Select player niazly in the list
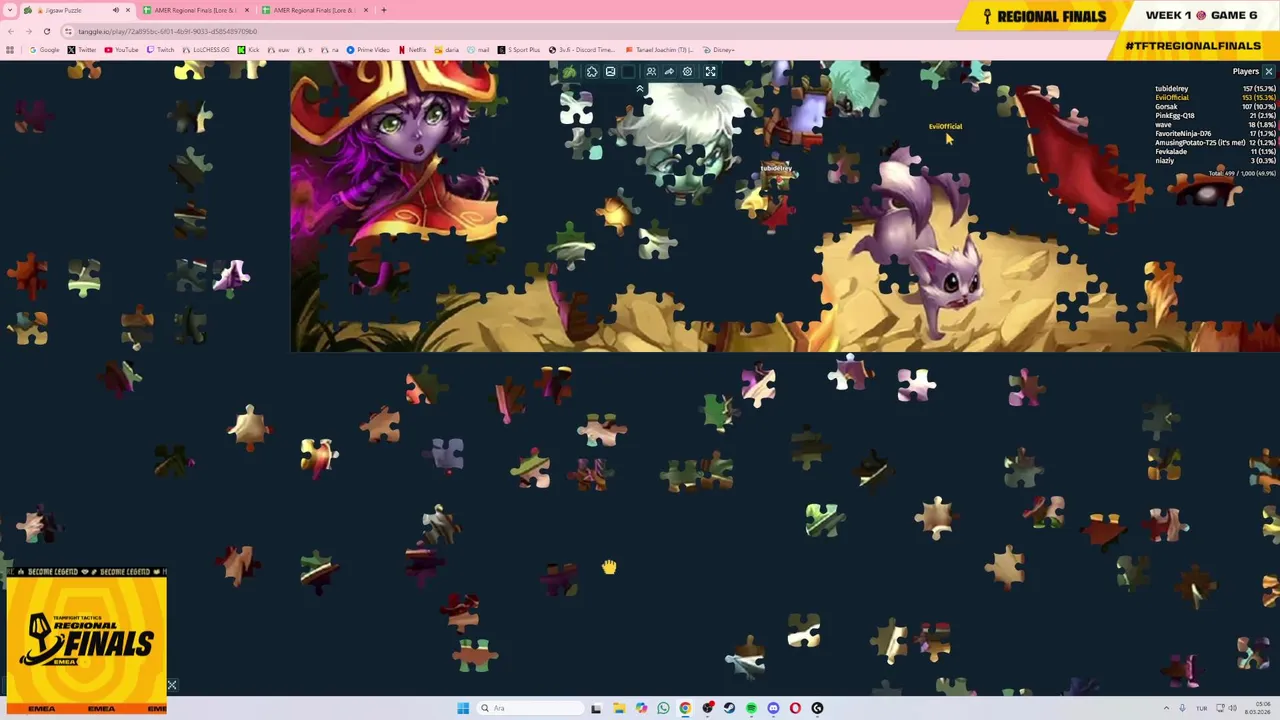 [1215, 161]
